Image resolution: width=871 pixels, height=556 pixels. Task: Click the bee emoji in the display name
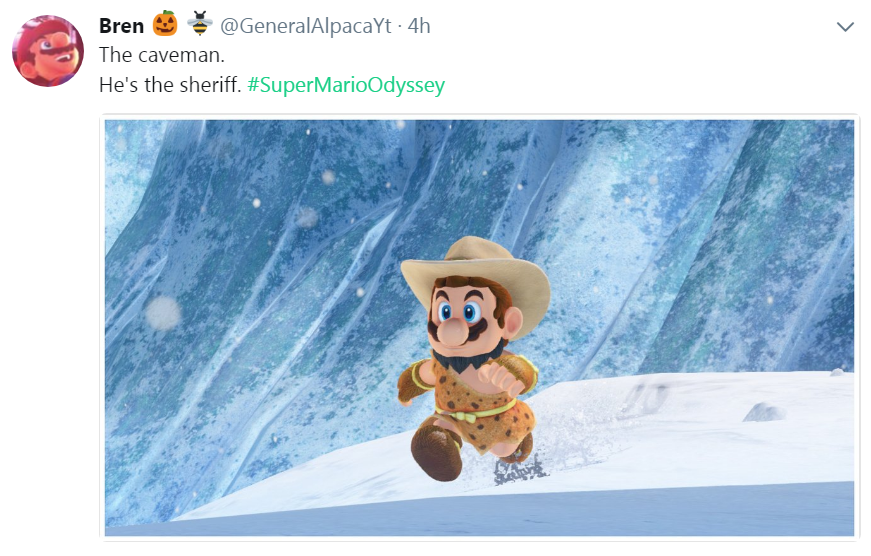[x=199, y=24]
